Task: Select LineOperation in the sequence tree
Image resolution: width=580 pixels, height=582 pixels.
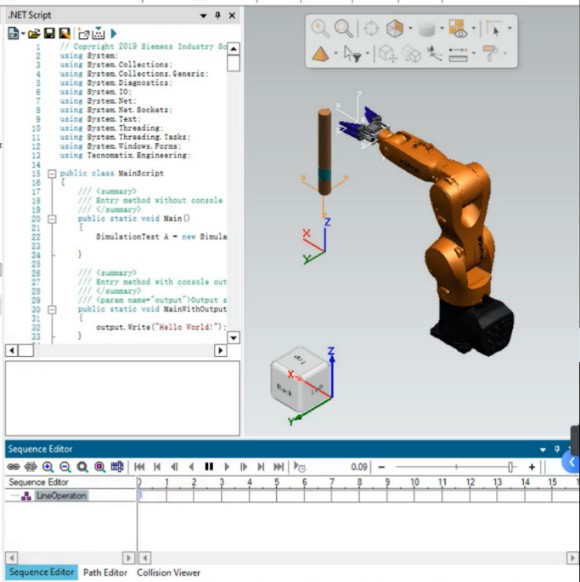Action: (61, 496)
